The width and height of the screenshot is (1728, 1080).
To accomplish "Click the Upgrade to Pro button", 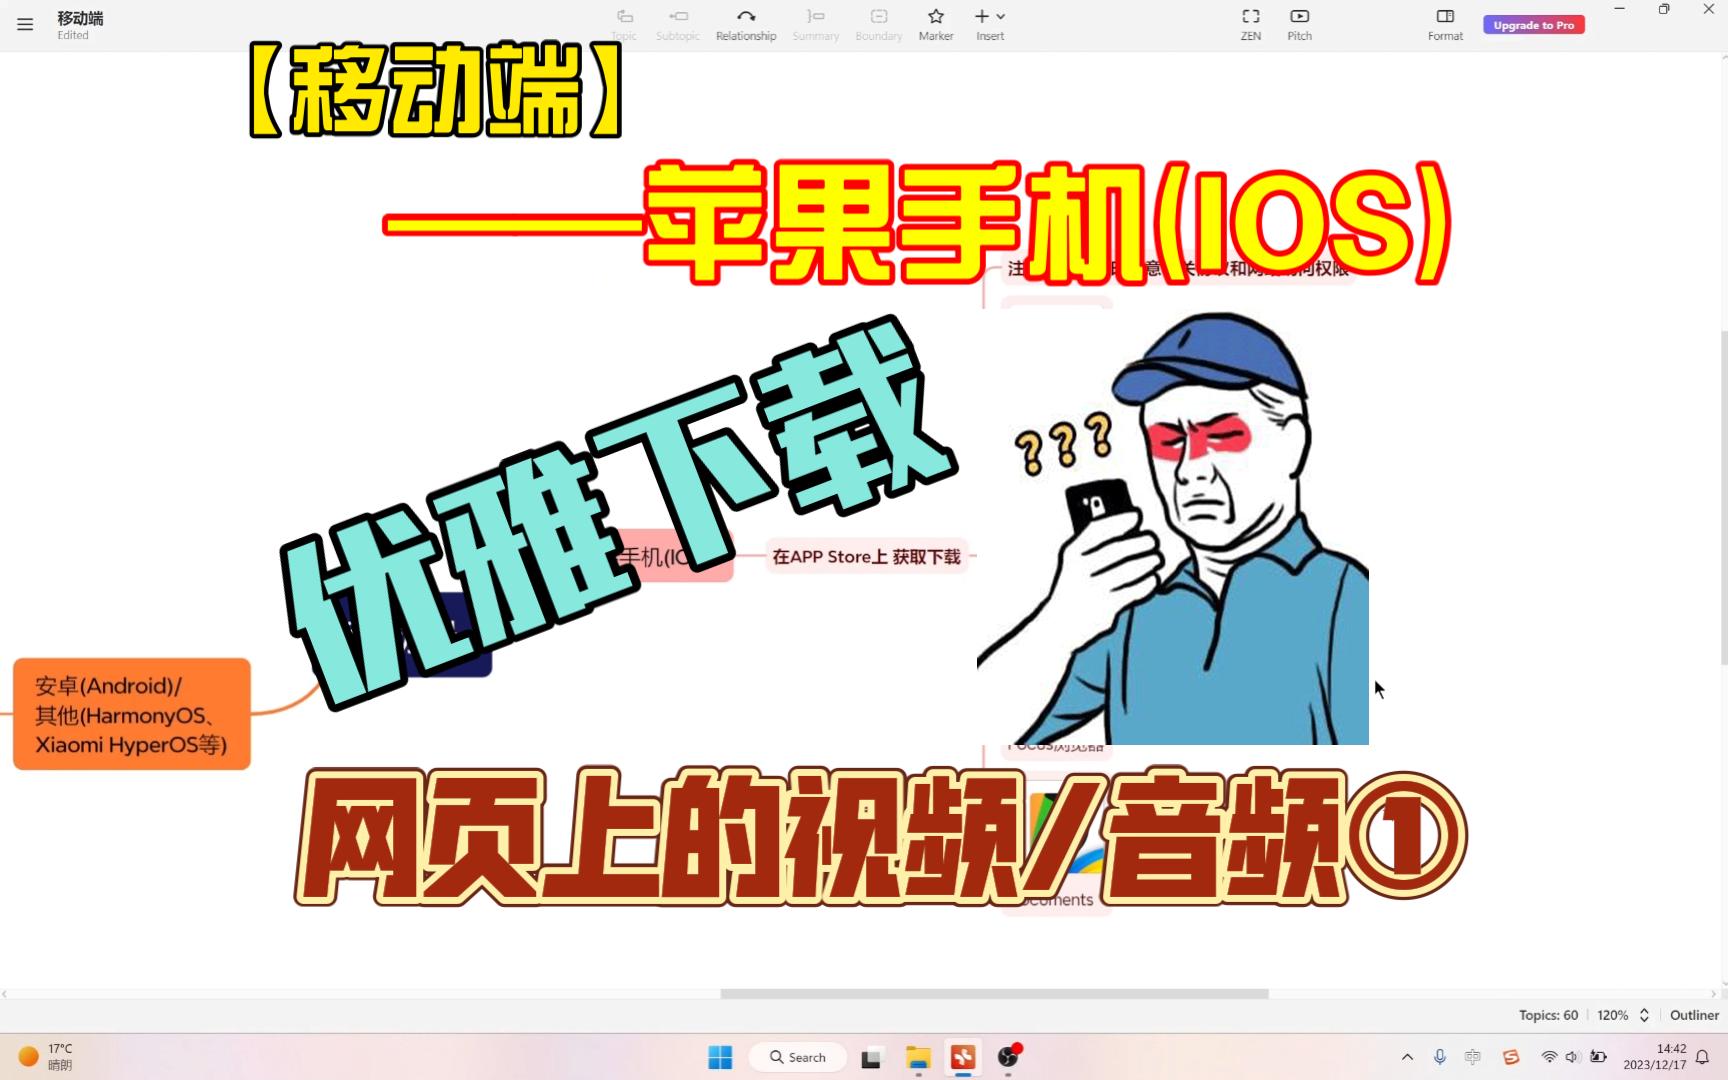I will tap(1534, 25).
